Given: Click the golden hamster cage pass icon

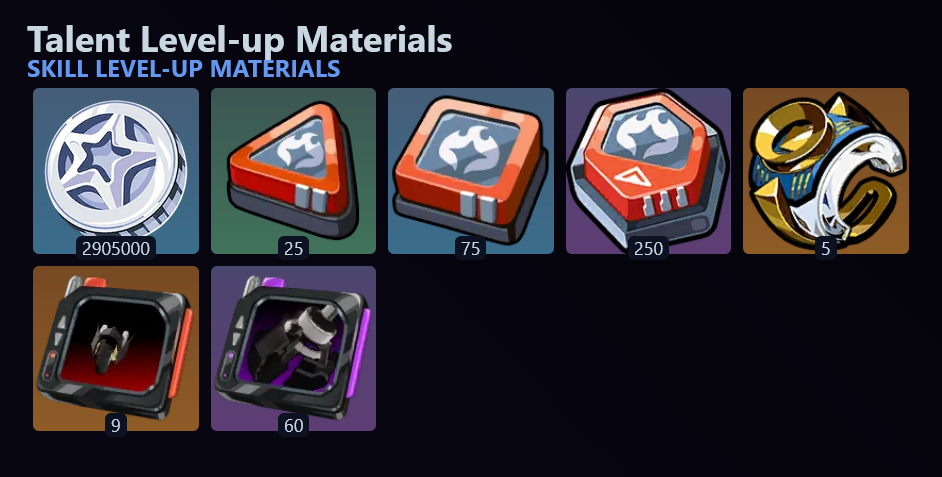Looking at the screenshot, I should (x=826, y=171).
